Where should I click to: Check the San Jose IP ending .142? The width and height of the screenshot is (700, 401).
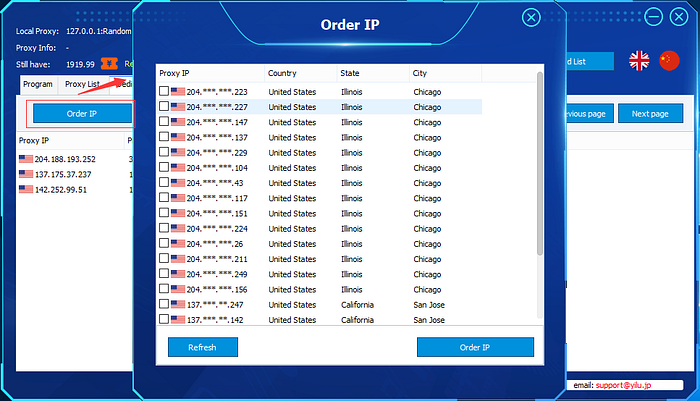164,319
